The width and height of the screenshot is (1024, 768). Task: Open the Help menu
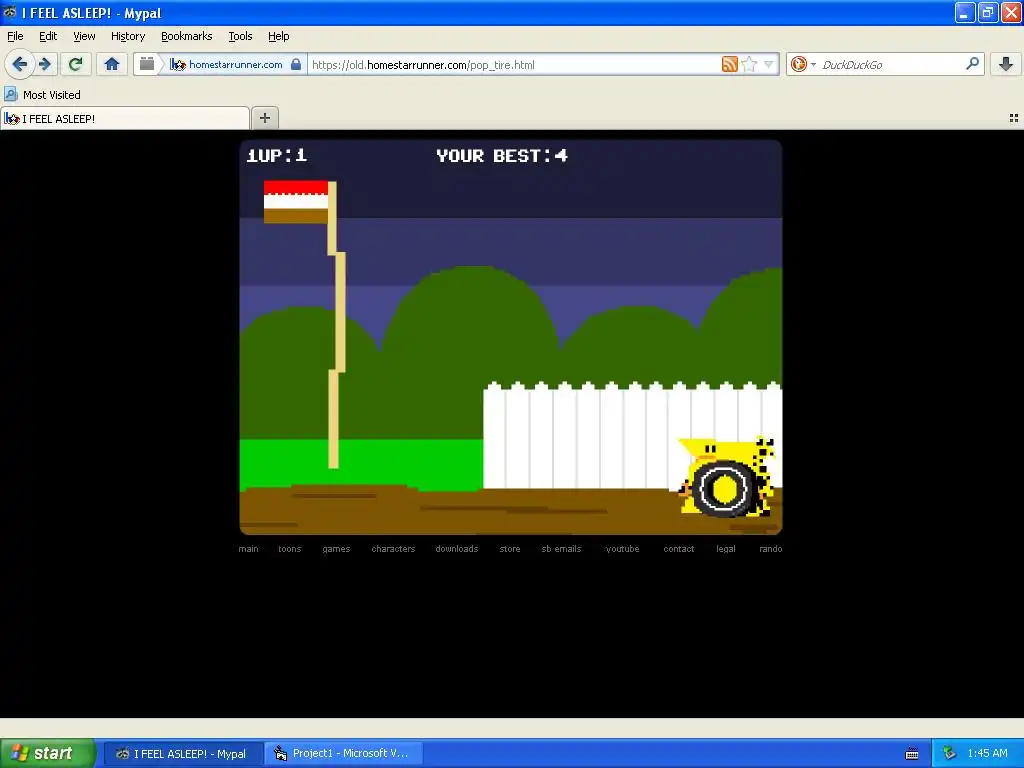click(x=279, y=36)
